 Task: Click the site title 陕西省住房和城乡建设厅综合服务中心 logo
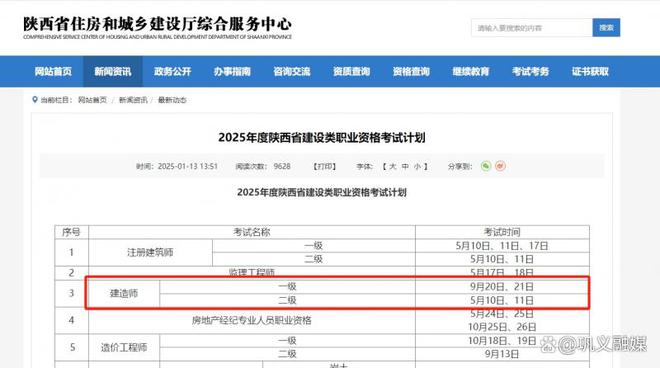157,28
